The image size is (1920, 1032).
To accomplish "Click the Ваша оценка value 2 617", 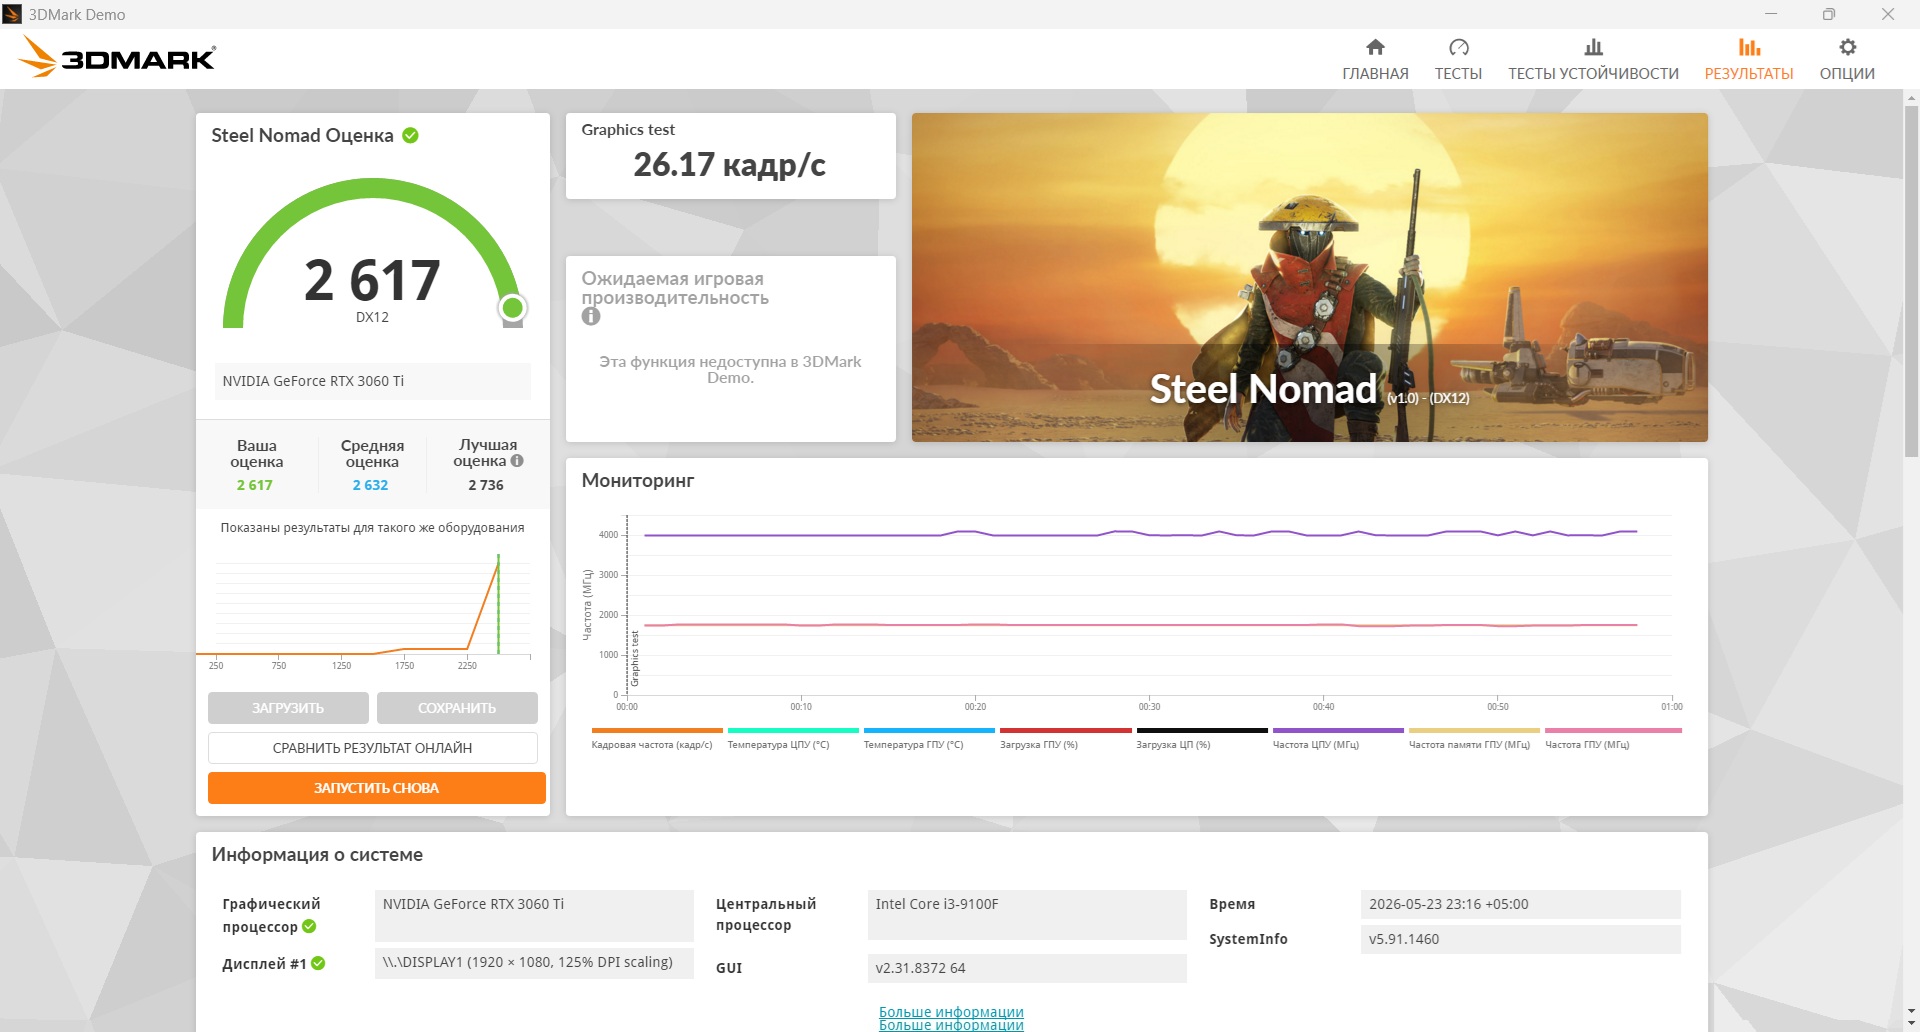I will tap(255, 485).
